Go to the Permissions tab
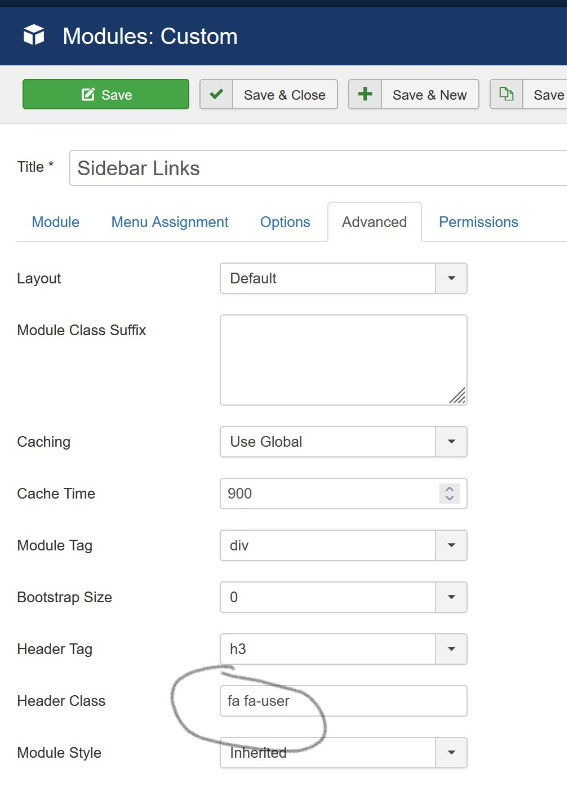The image size is (567, 800). coord(479,222)
